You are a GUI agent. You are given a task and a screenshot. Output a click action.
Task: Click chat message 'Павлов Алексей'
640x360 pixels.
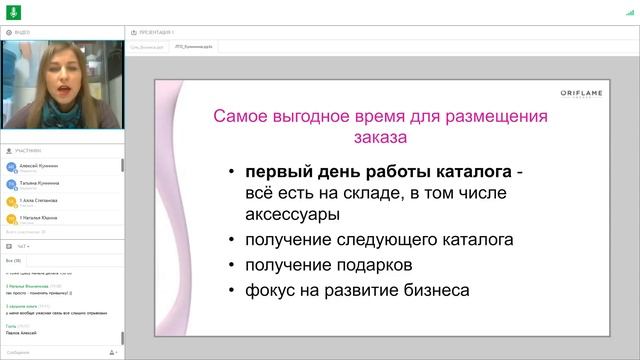21,333
